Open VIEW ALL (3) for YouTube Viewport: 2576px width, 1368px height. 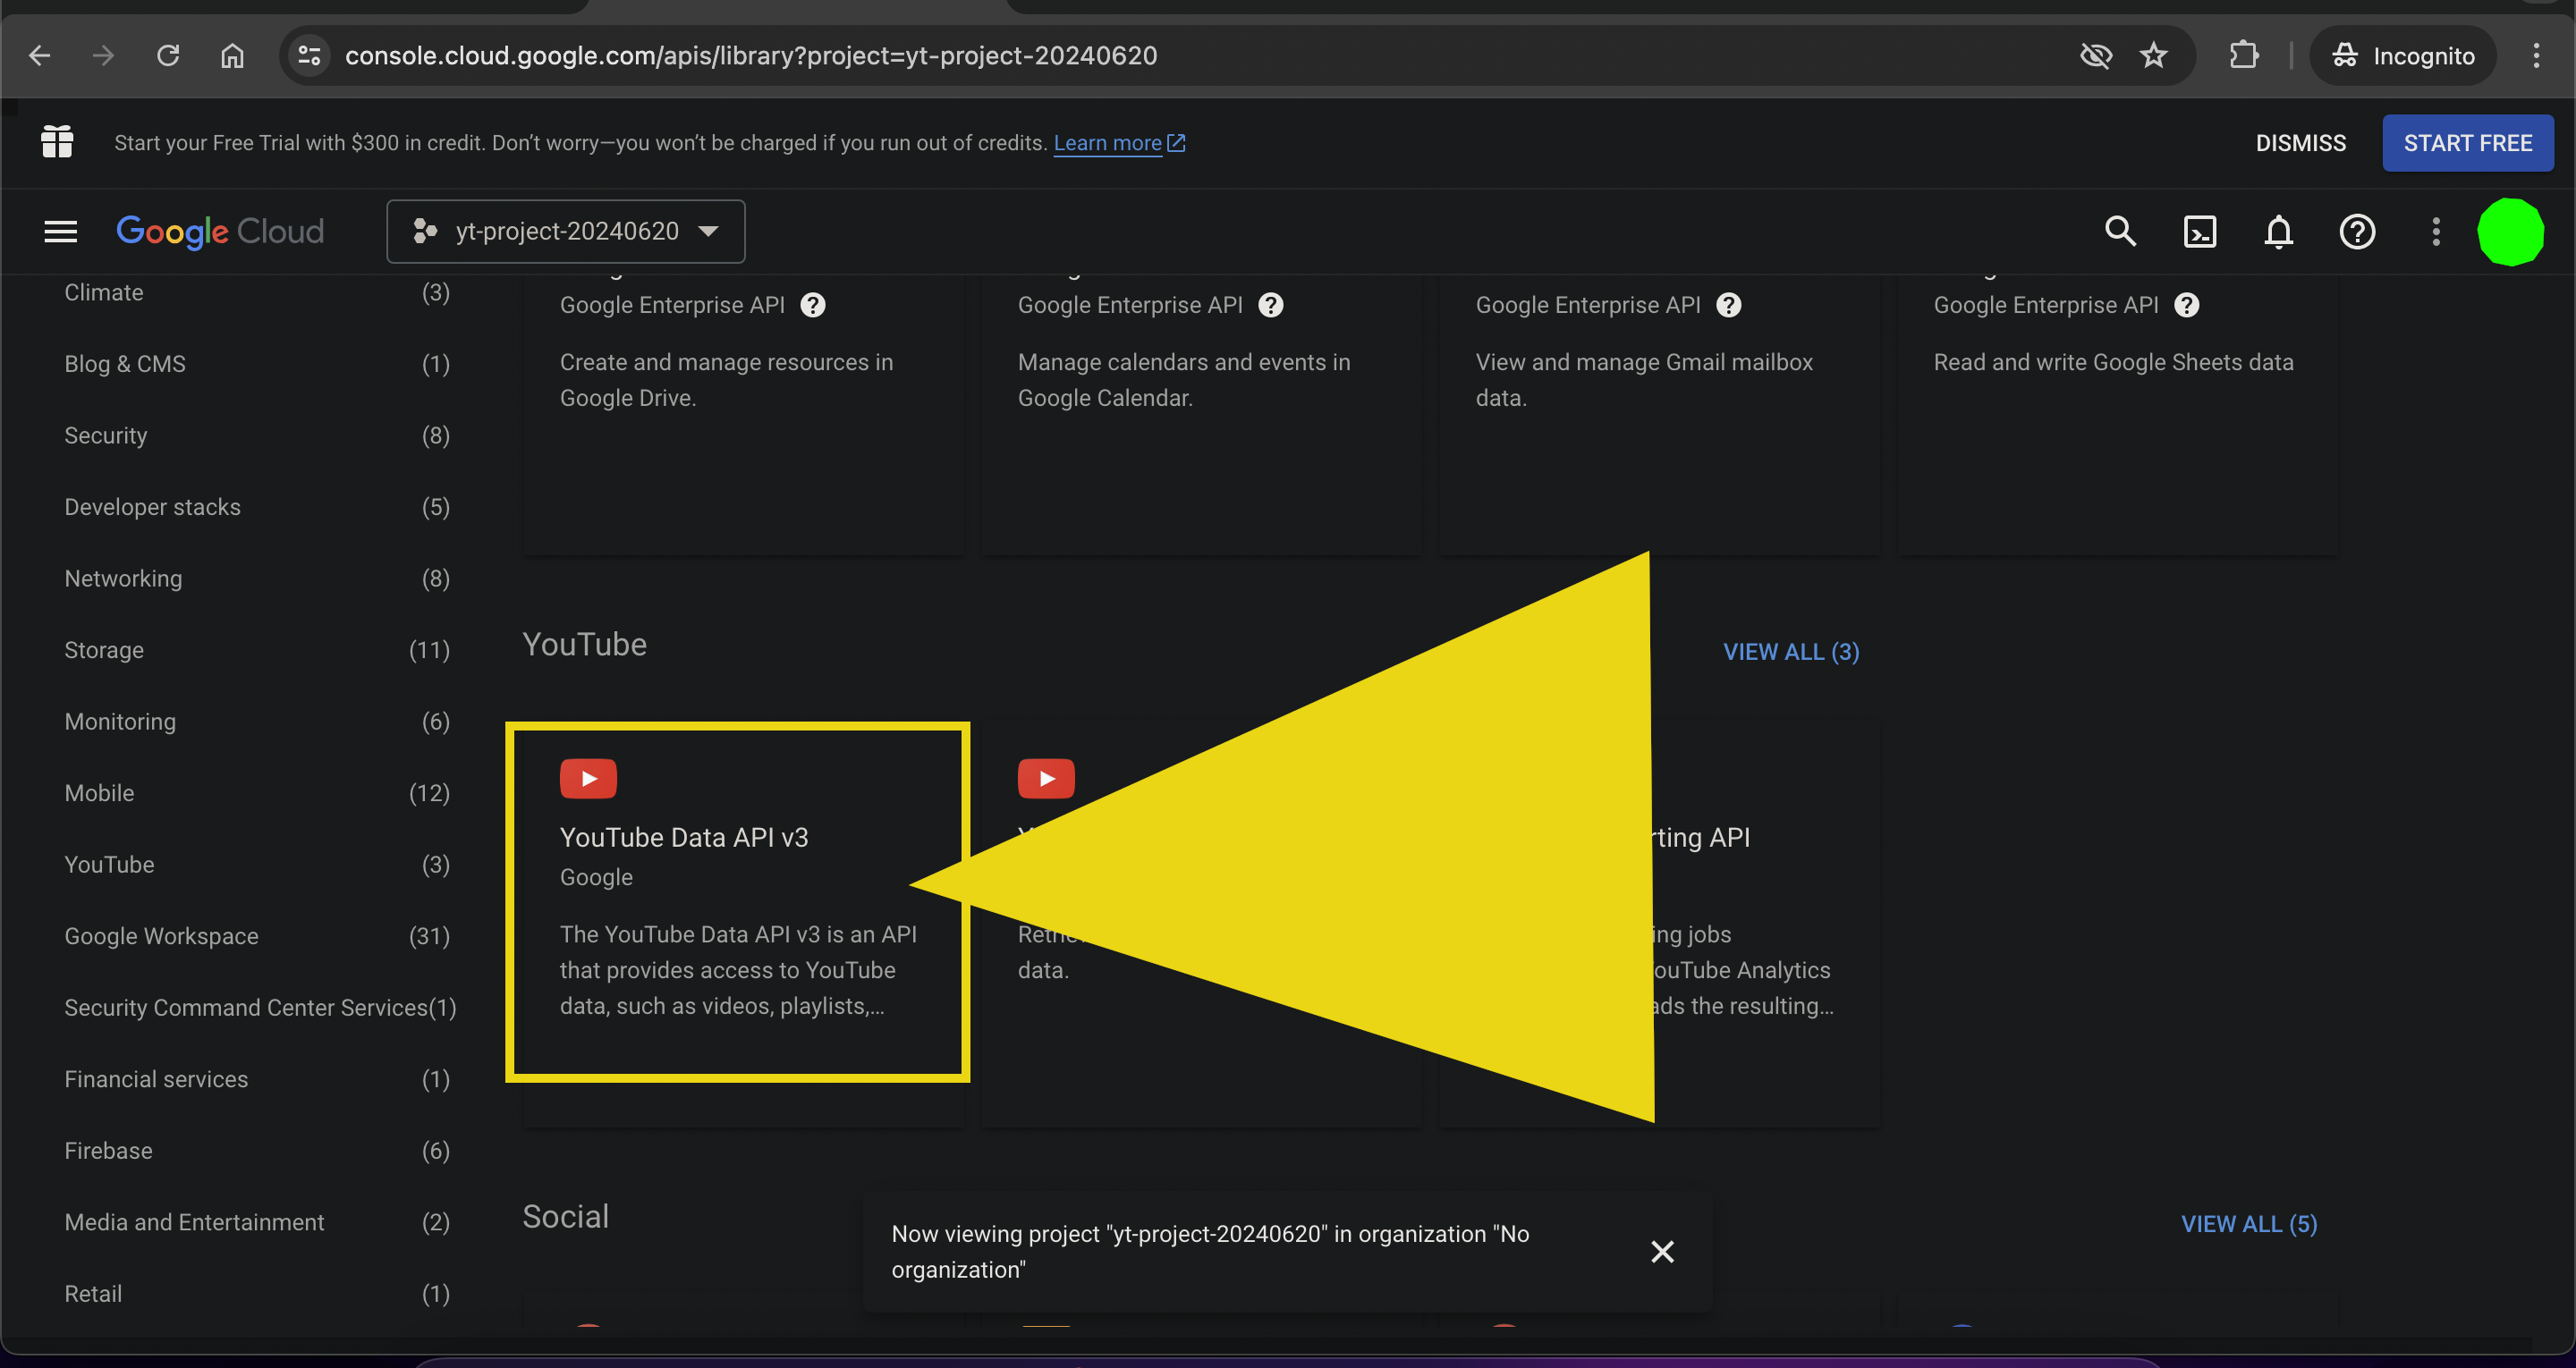[1791, 652]
